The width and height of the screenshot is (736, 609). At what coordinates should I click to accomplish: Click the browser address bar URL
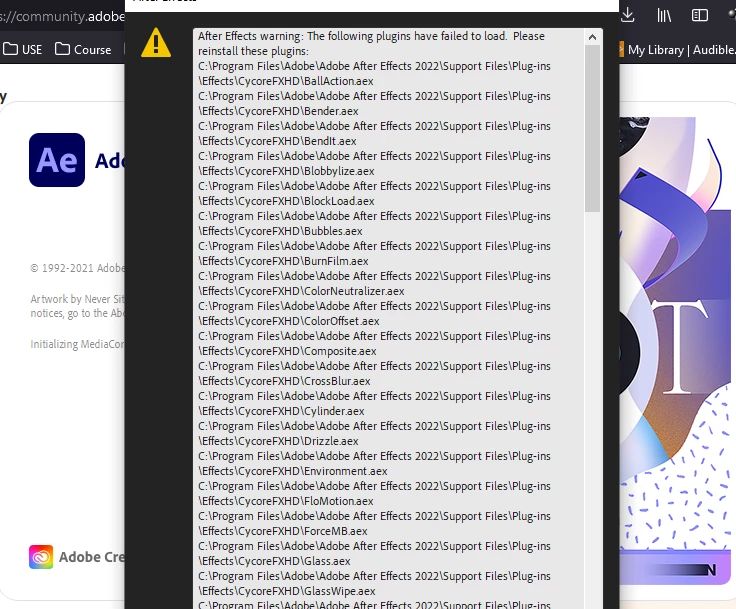[62, 16]
